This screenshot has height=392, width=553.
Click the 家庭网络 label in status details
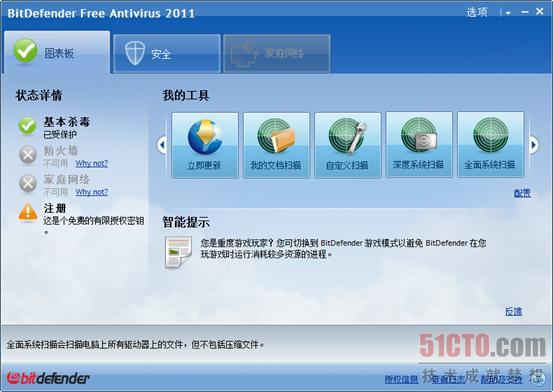click(67, 180)
